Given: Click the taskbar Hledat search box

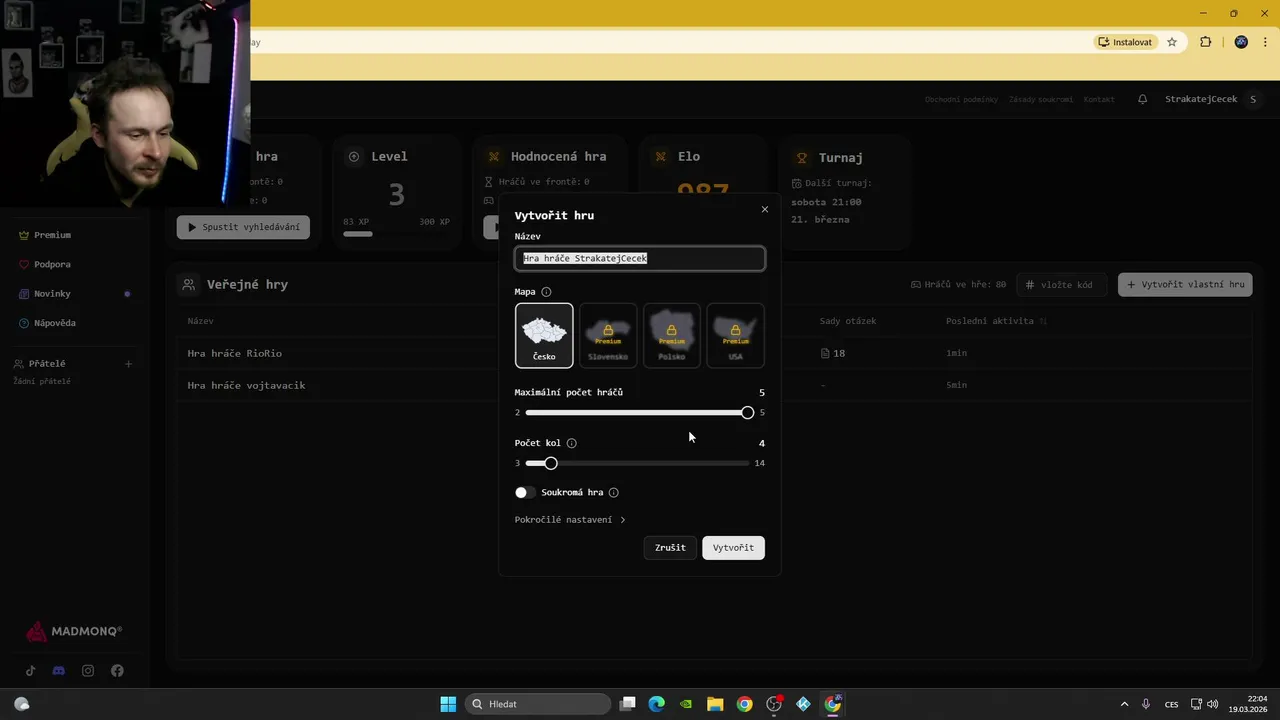Looking at the screenshot, I should pos(538,704).
